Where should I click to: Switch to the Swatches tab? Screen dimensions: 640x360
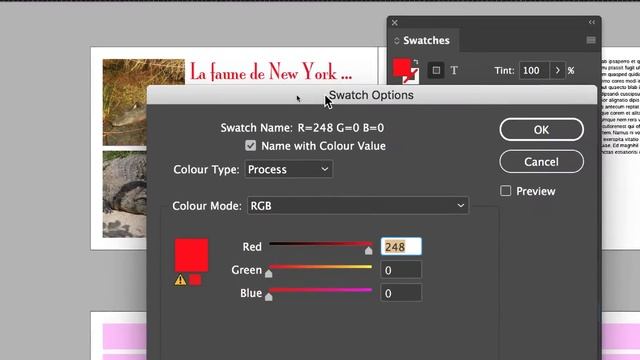click(426, 40)
